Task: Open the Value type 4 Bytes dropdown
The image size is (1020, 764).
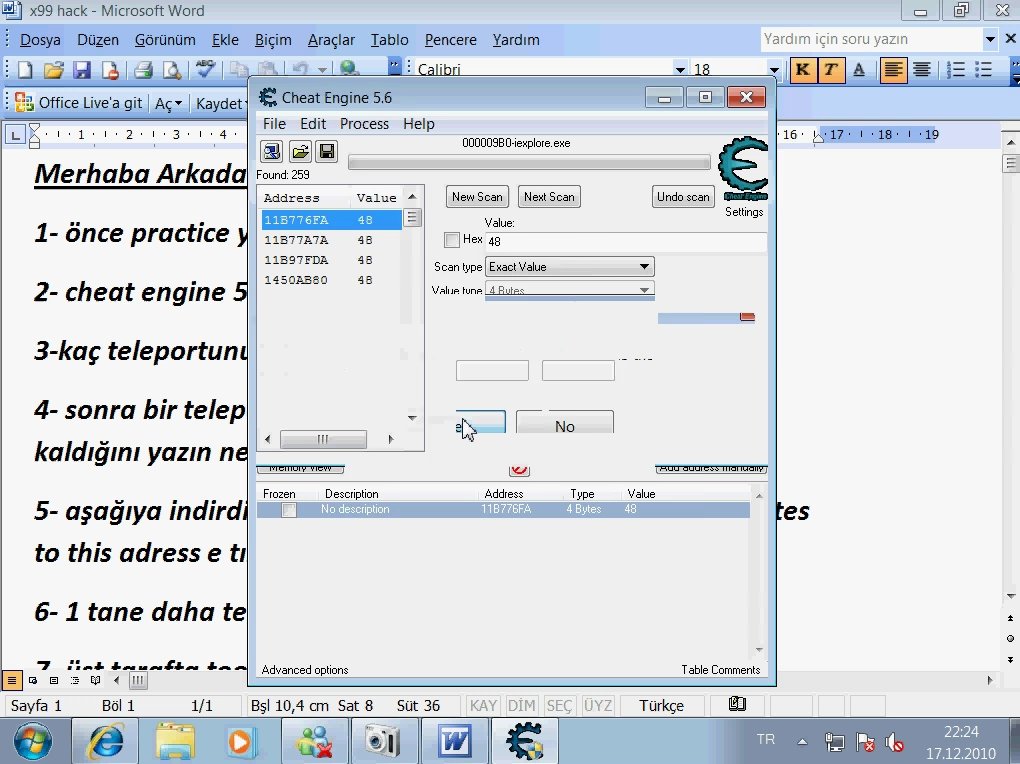Action: (570, 290)
